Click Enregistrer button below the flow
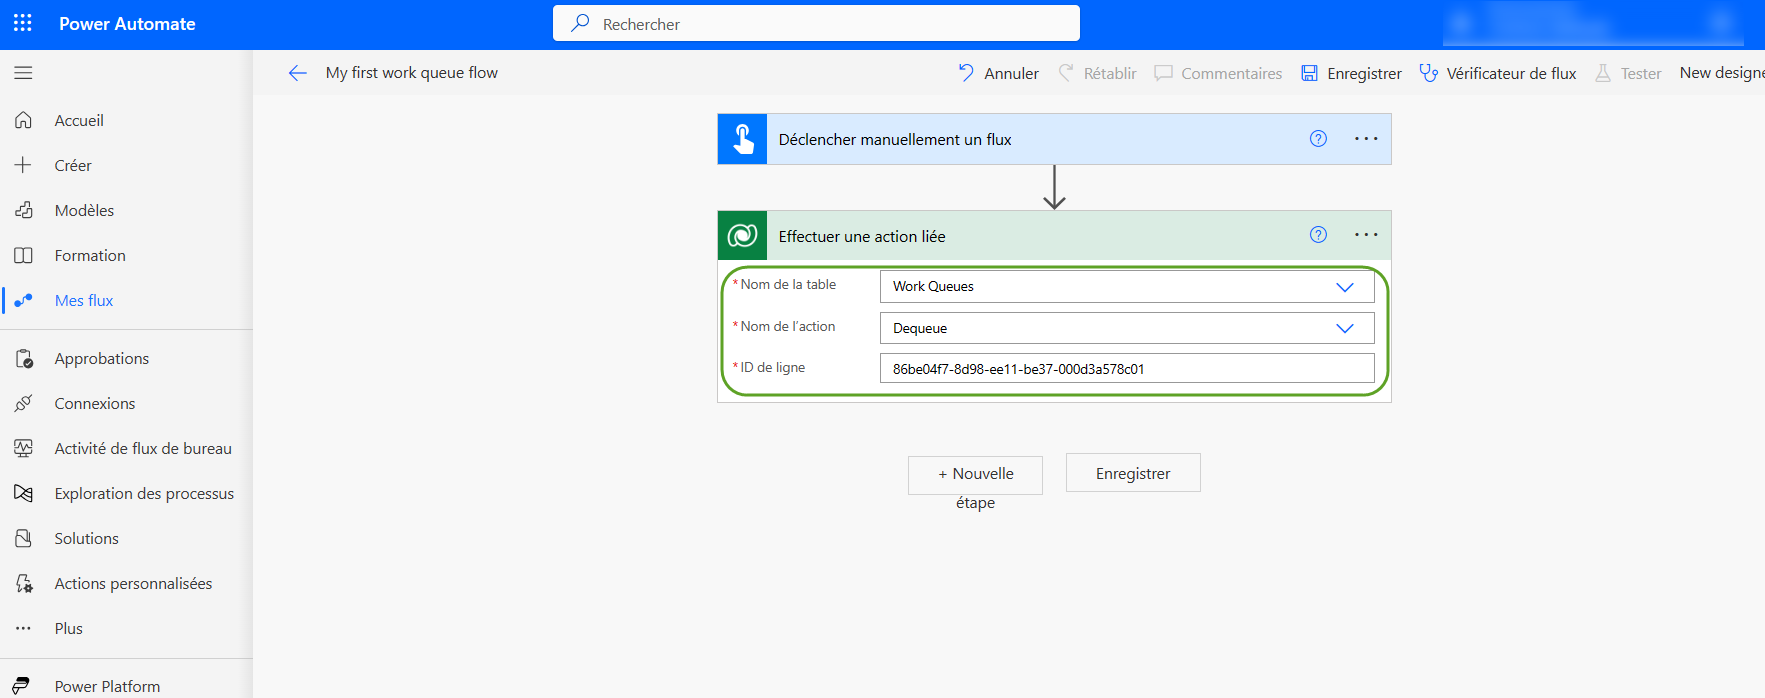This screenshot has width=1765, height=698. coord(1133,473)
